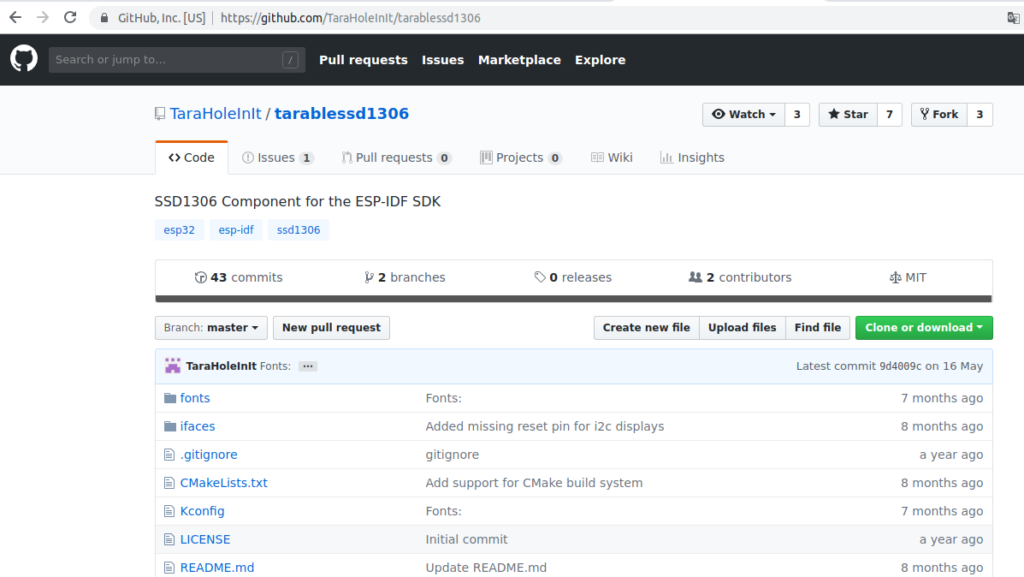Fork the repository
The image size is (1024, 577).
939,114
